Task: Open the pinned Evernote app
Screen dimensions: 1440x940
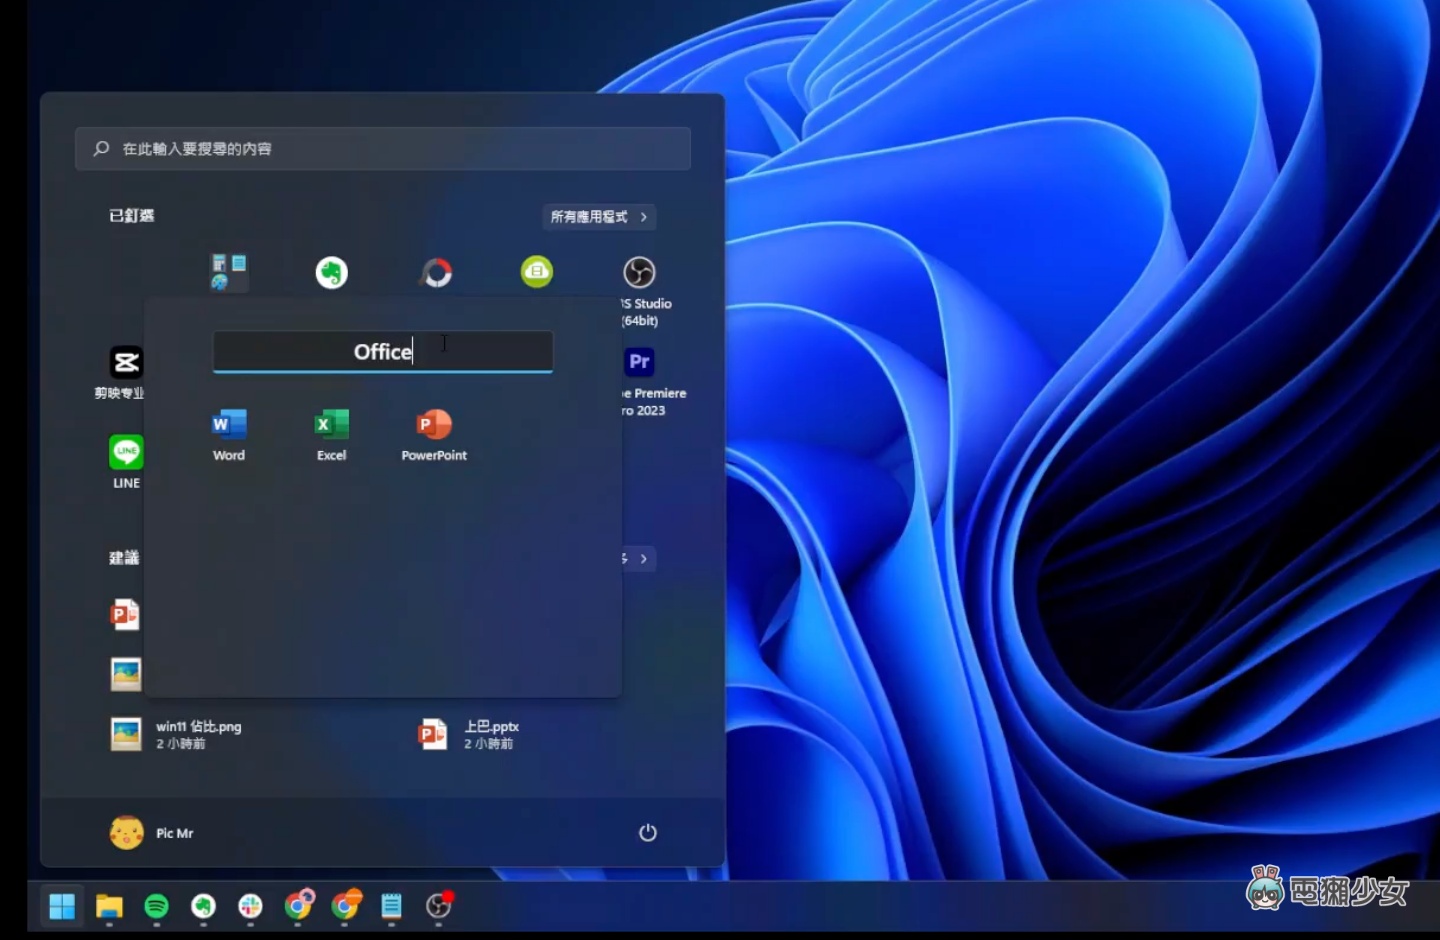Action: (332, 272)
